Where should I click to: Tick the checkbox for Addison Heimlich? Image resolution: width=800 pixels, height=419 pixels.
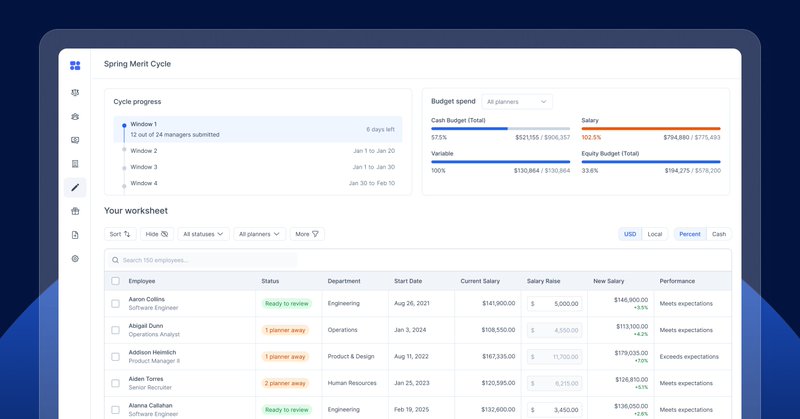[x=115, y=357]
